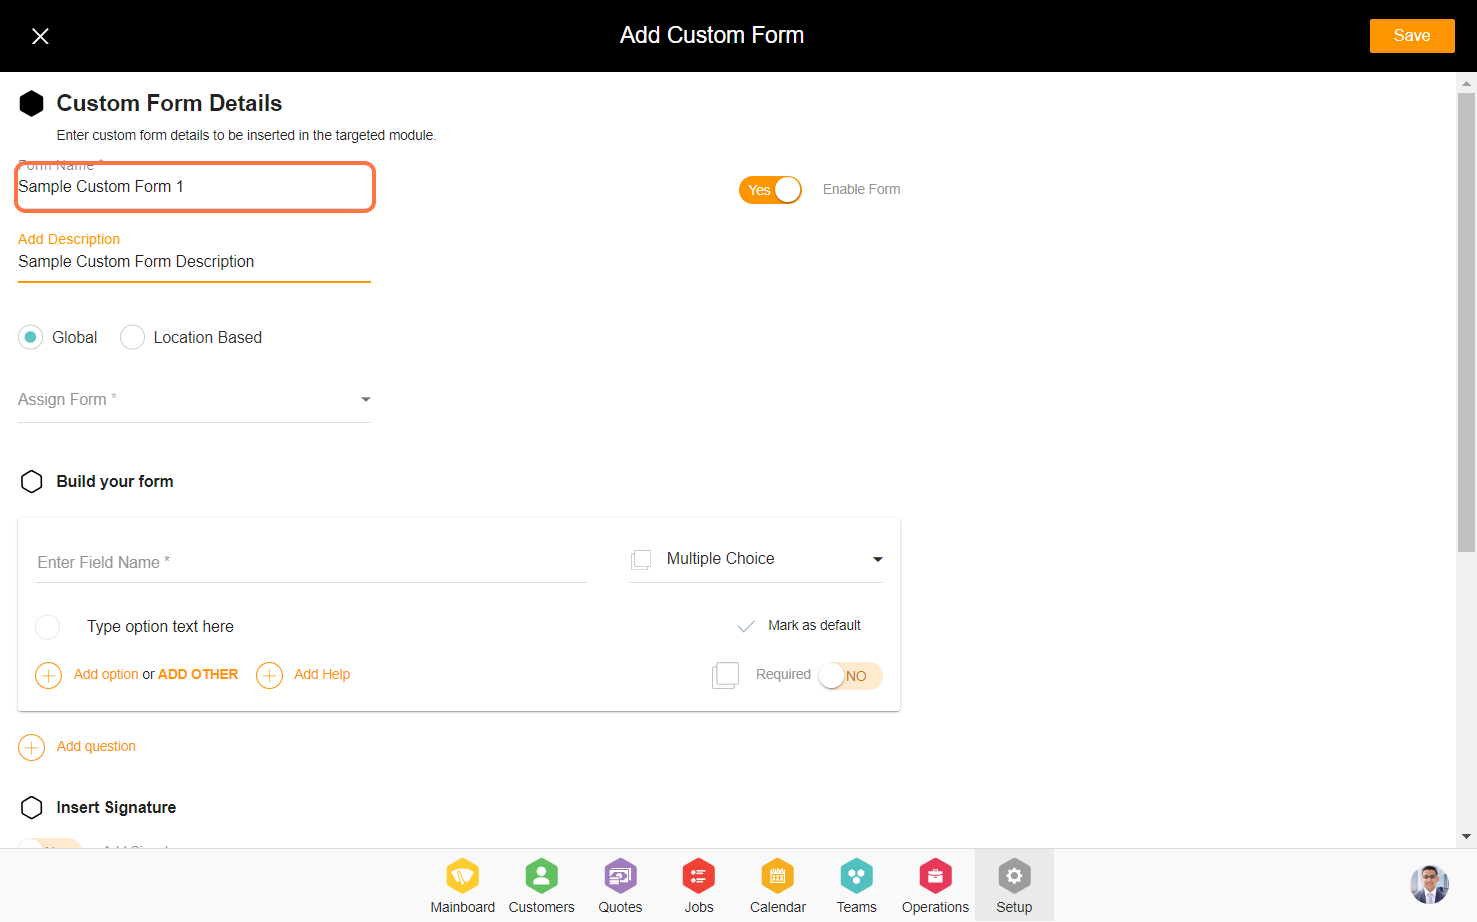This screenshot has width=1477, height=922.
Task: Click the scrollbar up arrow
Action: tap(1466, 83)
